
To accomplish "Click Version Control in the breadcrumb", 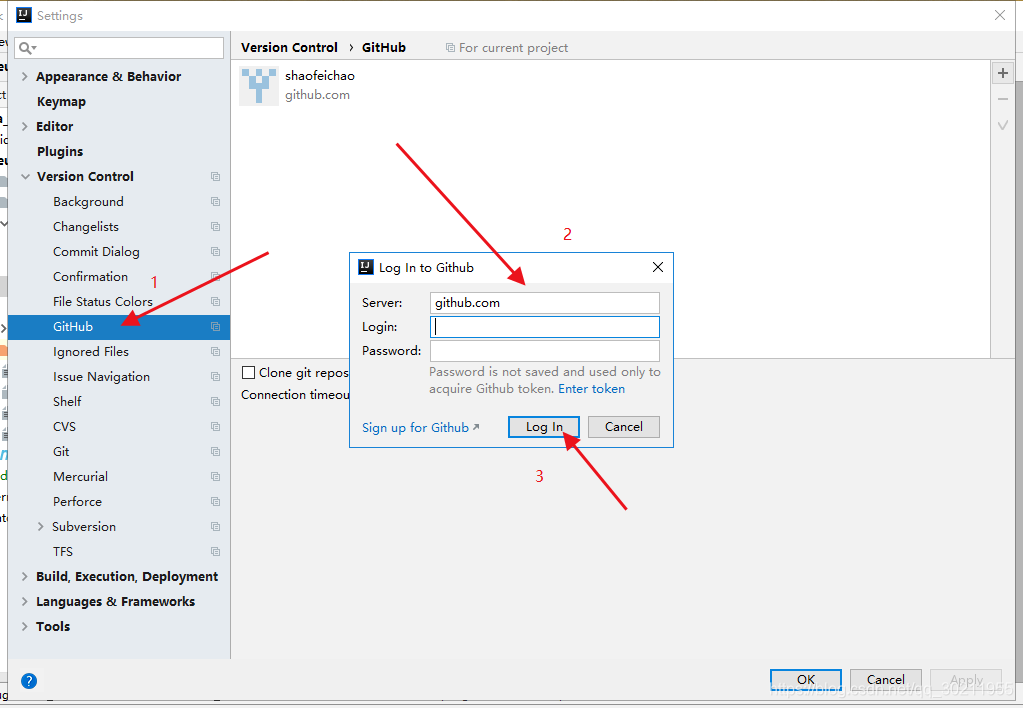I will click(289, 48).
